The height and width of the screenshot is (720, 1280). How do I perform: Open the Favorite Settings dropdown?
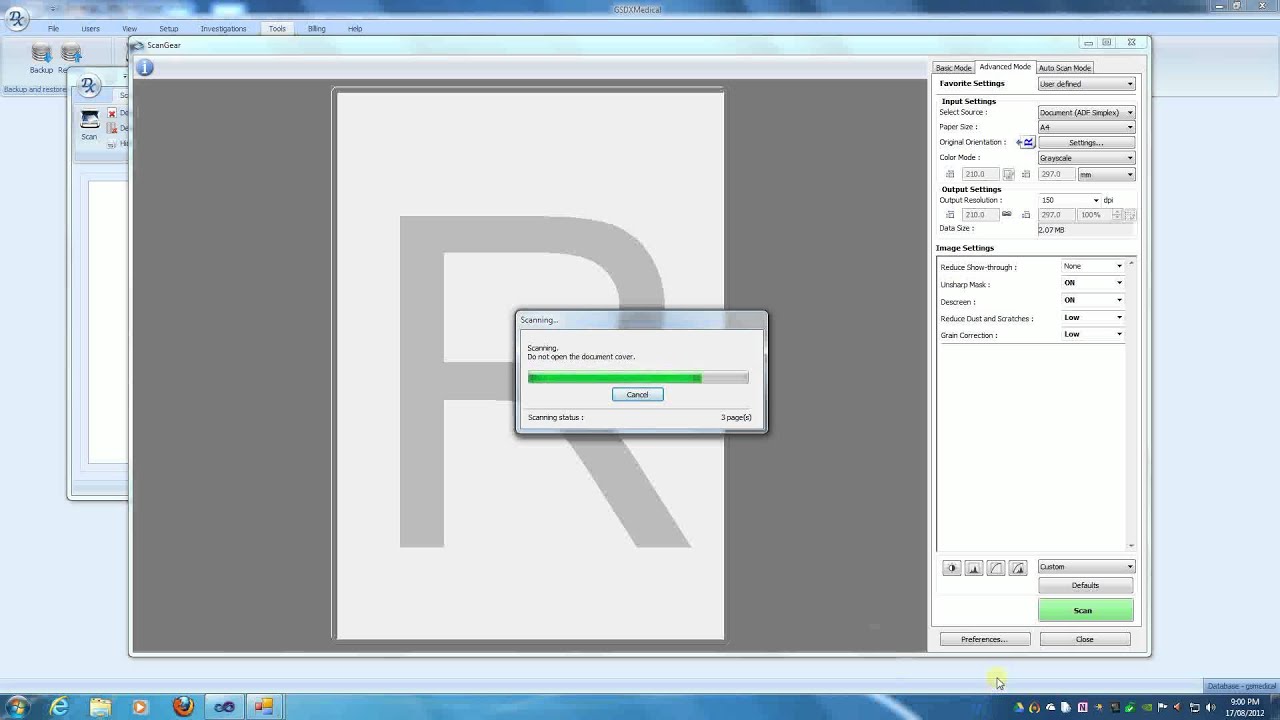[1086, 84]
